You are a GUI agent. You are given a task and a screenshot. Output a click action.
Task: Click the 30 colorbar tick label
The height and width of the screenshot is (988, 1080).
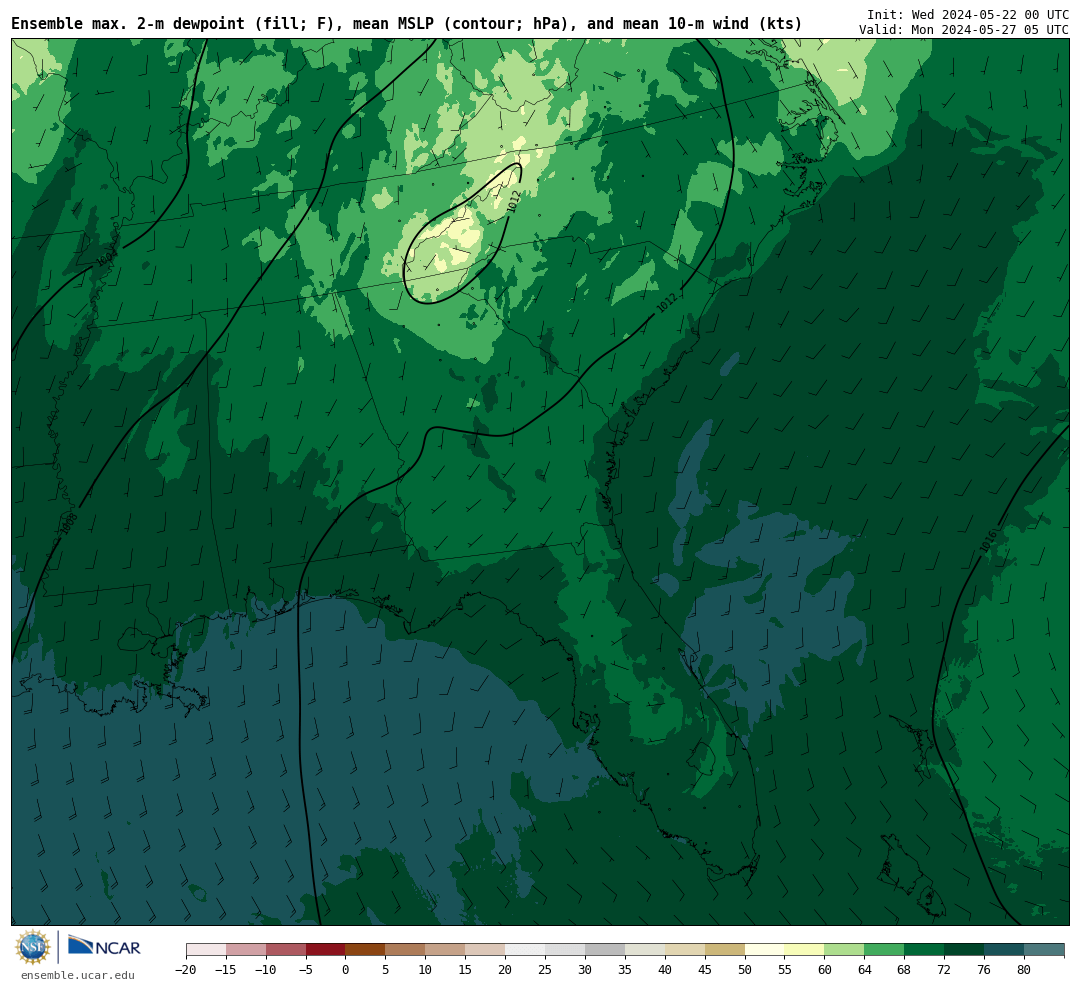[585, 970]
